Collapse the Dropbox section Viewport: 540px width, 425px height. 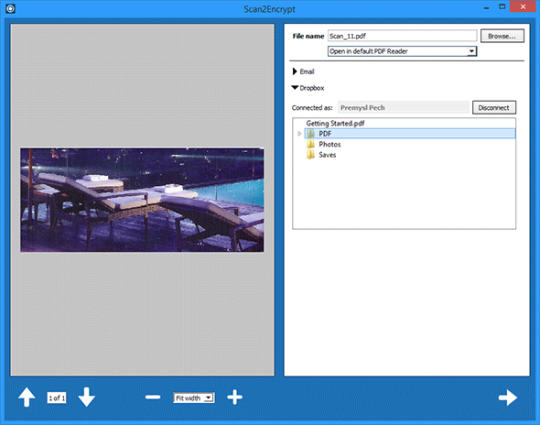[308, 88]
